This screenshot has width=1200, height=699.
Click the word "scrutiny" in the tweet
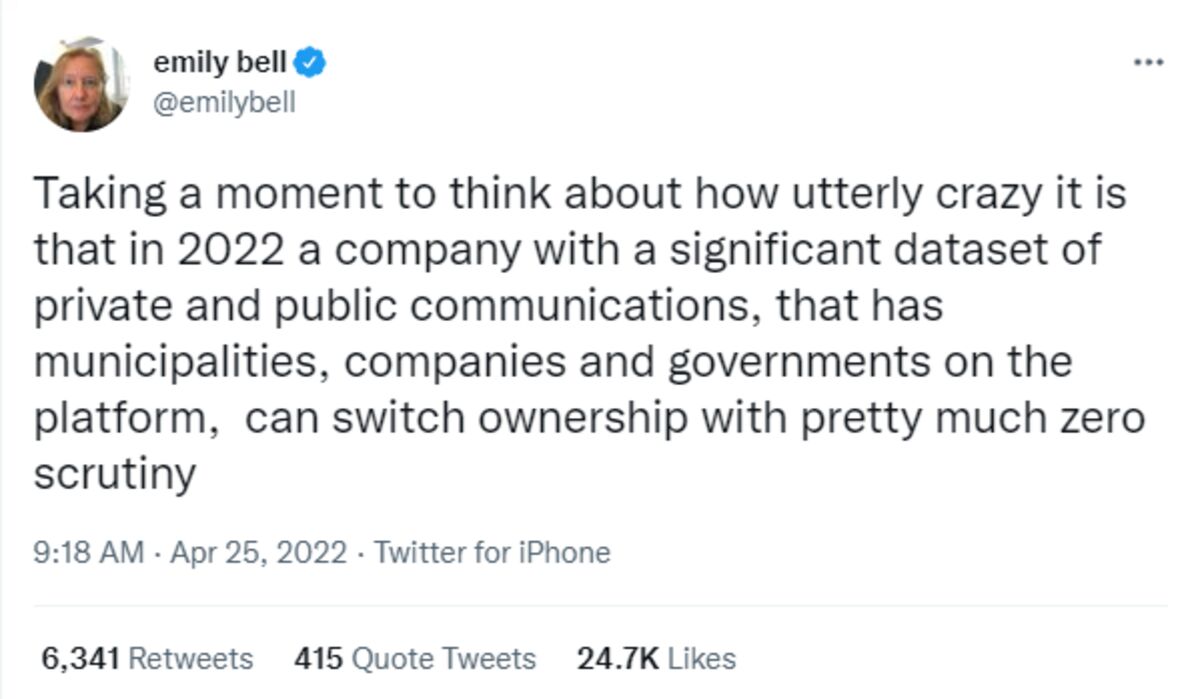click(x=114, y=473)
